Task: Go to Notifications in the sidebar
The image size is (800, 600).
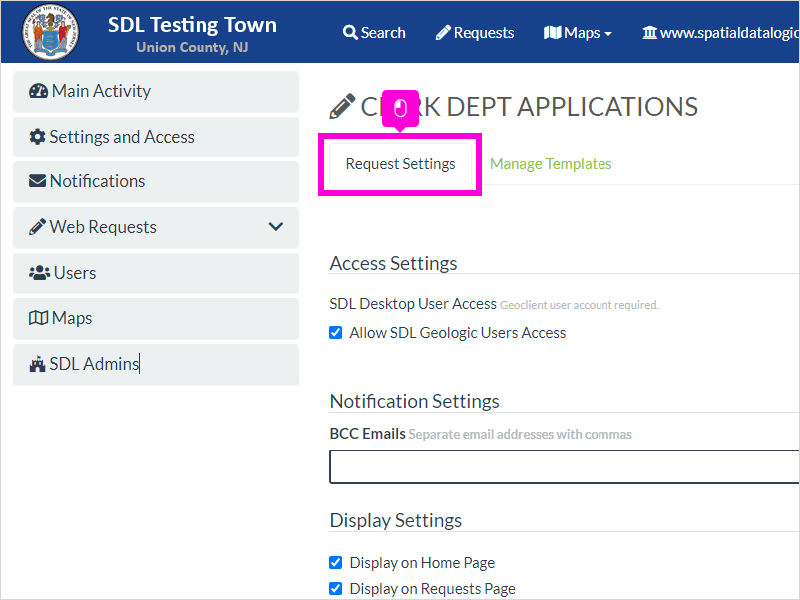Action: click(156, 182)
